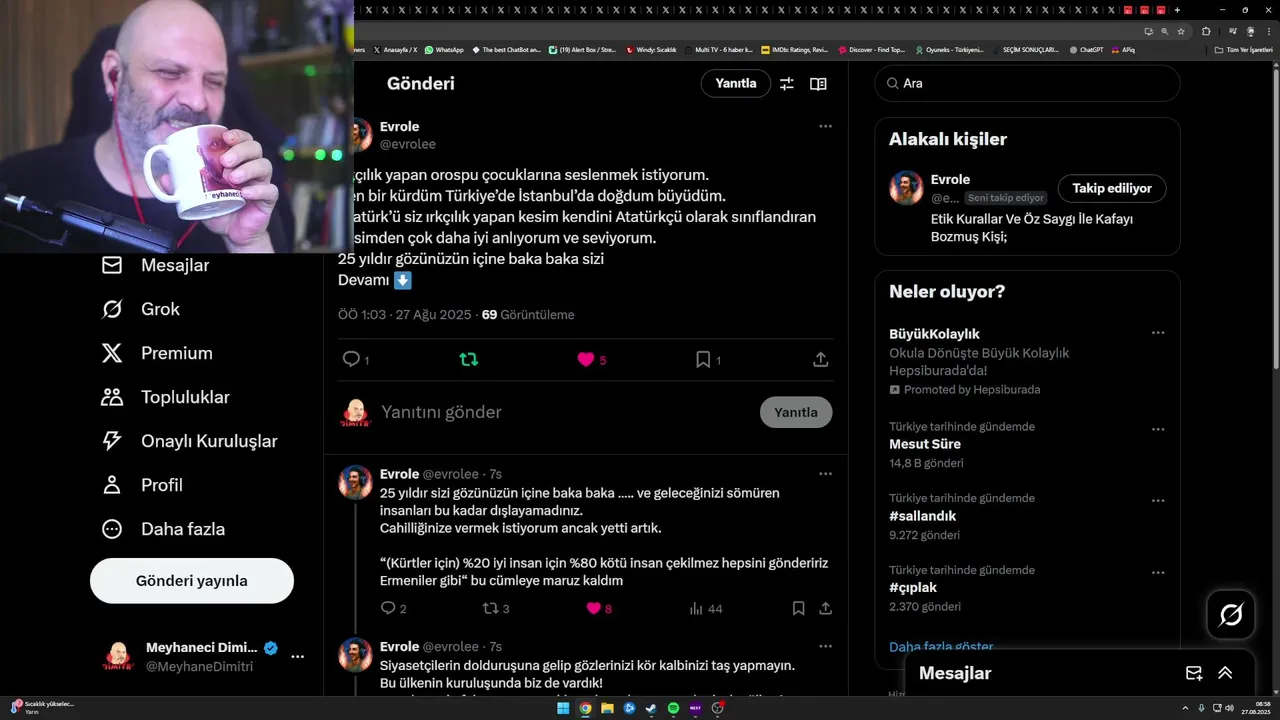Image resolution: width=1280 pixels, height=720 pixels.
Task: Open Steam from the taskbar
Action: tap(651, 708)
